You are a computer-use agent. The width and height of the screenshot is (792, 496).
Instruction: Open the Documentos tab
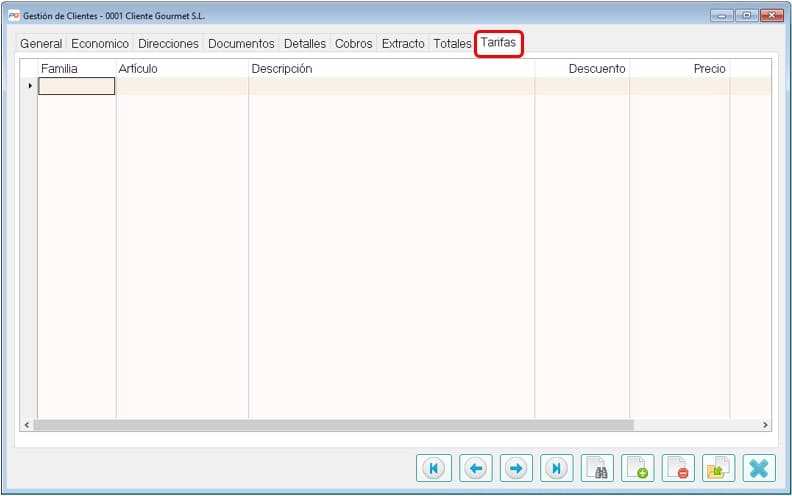coord(241,43)
